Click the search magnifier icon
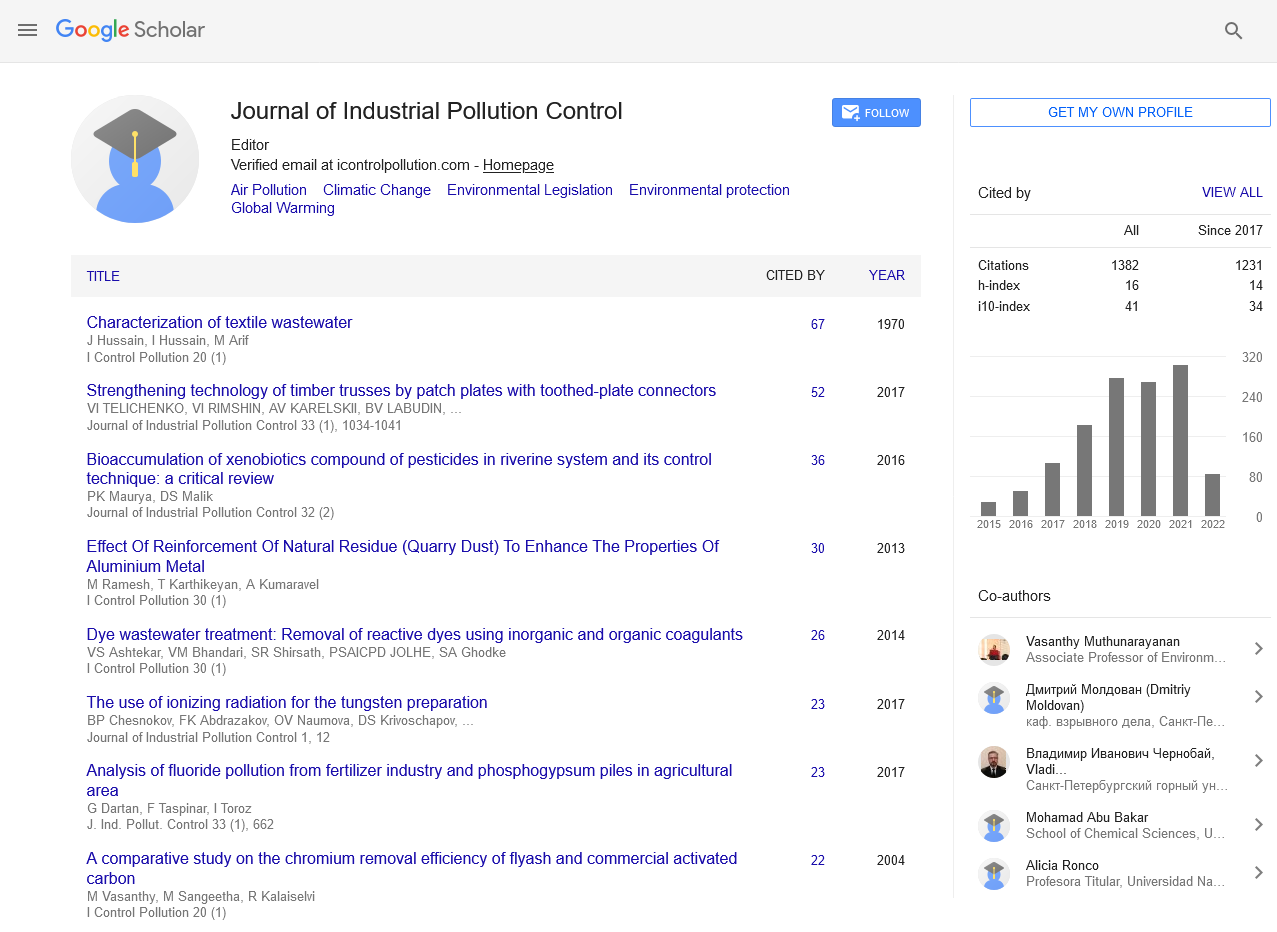The image size is (1277, 932). click(x=1233, y=31)
